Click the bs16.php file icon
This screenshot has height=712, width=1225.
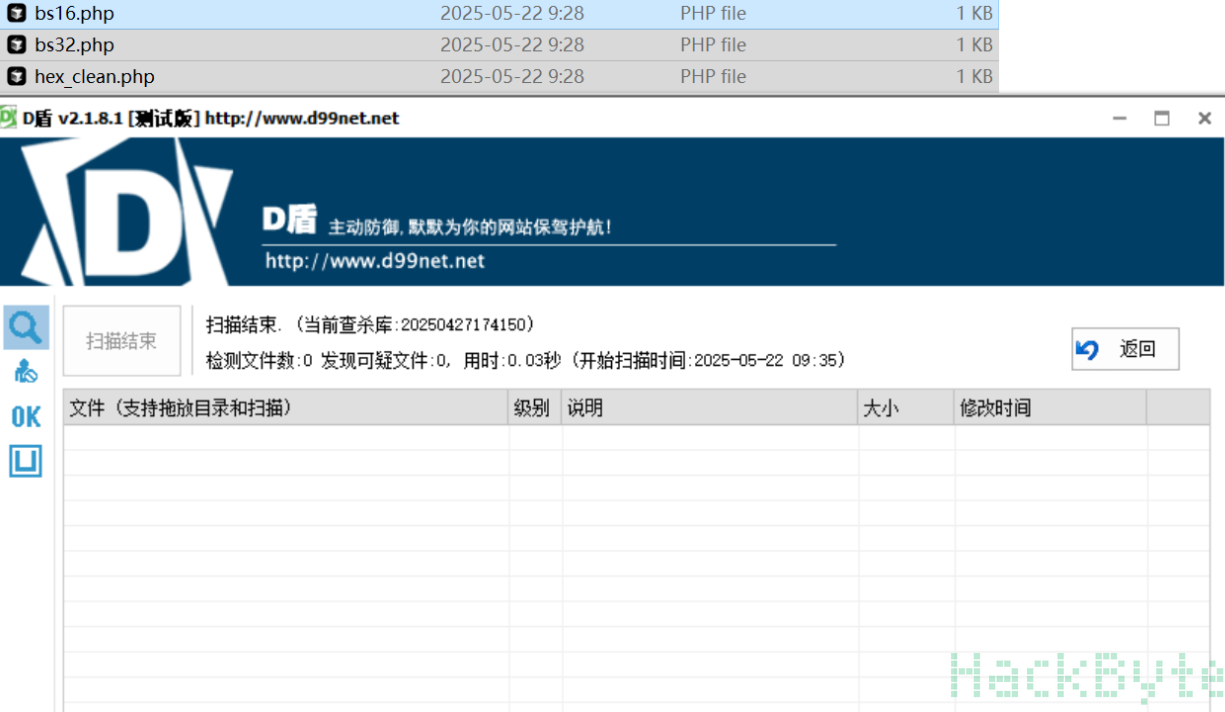pyautogui.click(x=16, y=14)
